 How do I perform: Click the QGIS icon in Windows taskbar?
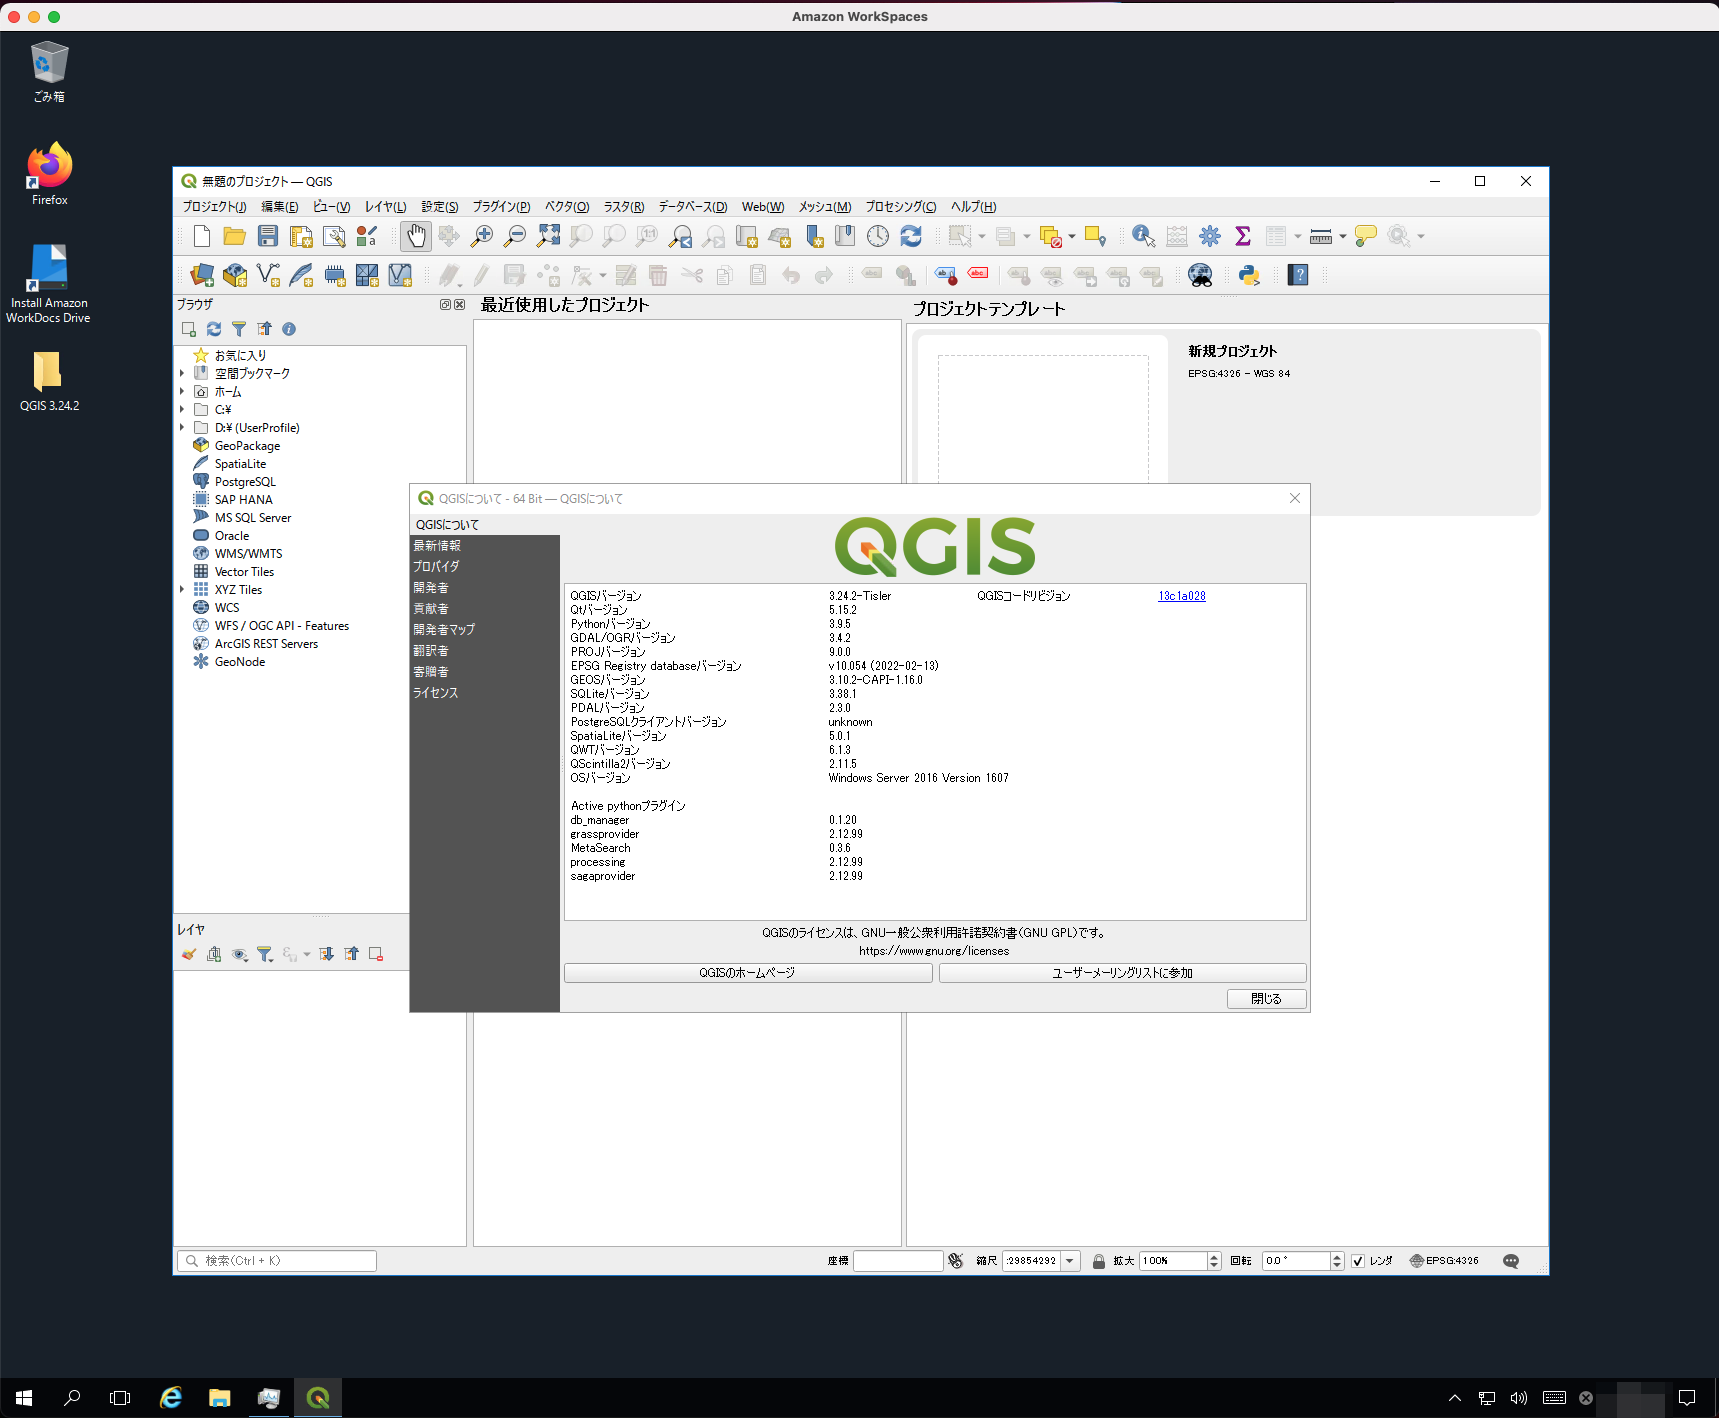coord(318,1398)
